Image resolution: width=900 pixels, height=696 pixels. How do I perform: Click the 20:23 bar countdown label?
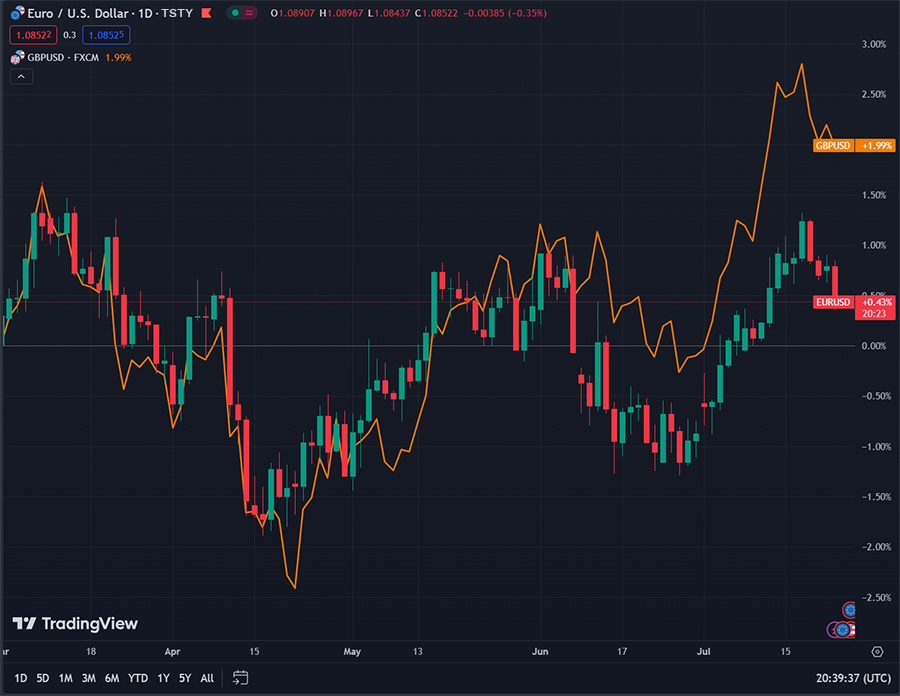[x=874, y=313]
